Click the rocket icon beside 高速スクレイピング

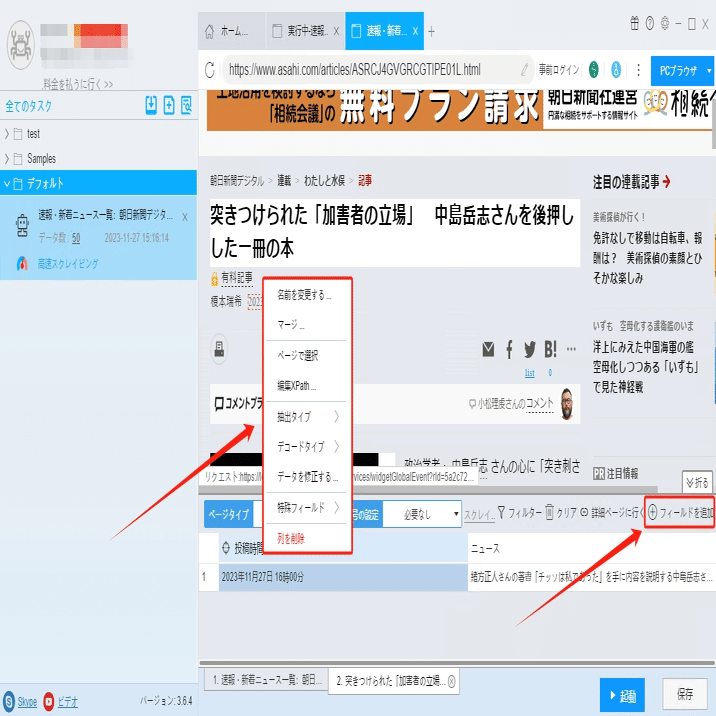pyautogui.click(x=22, y=263)
